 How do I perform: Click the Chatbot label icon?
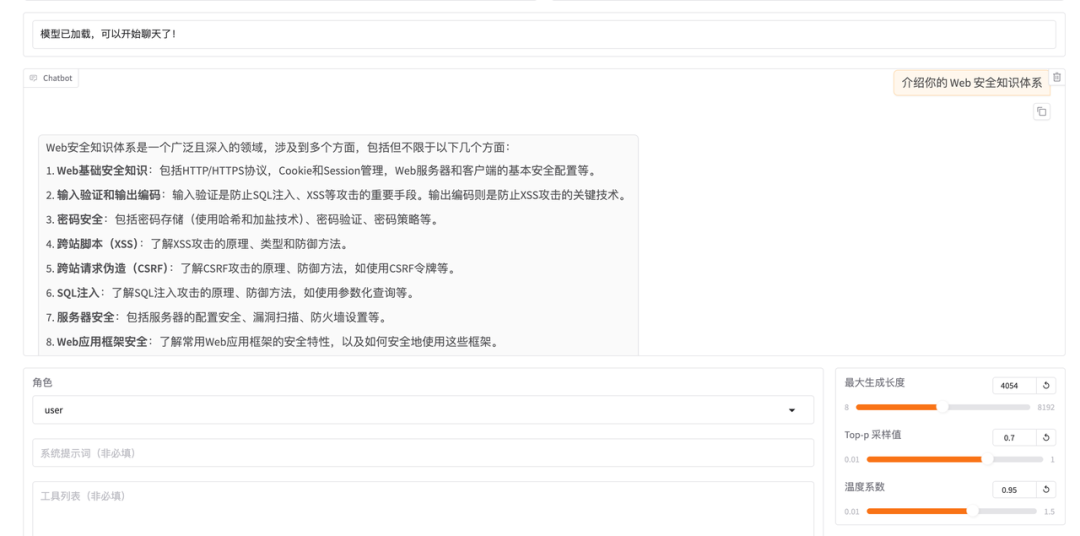coord(33,78)
